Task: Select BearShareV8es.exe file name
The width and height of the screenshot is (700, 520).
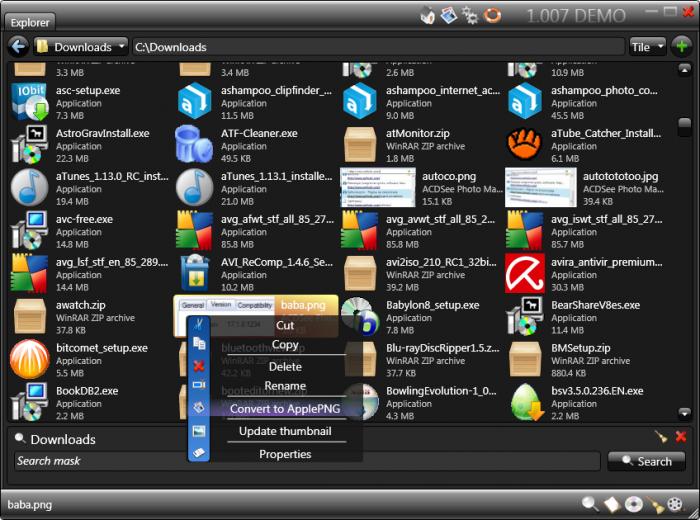Action: (596, 305)
